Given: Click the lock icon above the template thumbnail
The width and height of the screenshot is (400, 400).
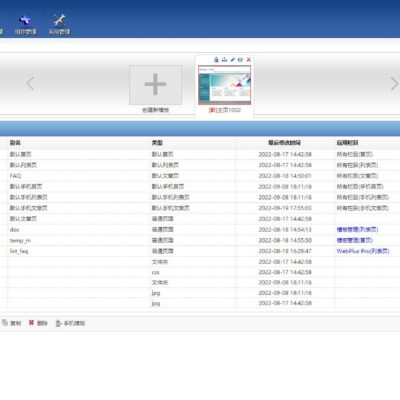Looking at the screenshot, I should tap(216, 60).
